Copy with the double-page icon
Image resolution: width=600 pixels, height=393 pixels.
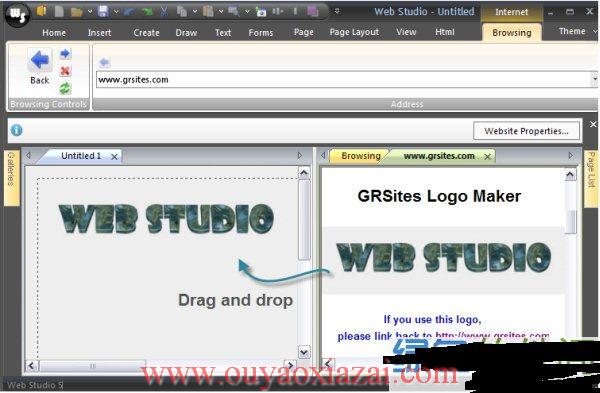(182, 11)
